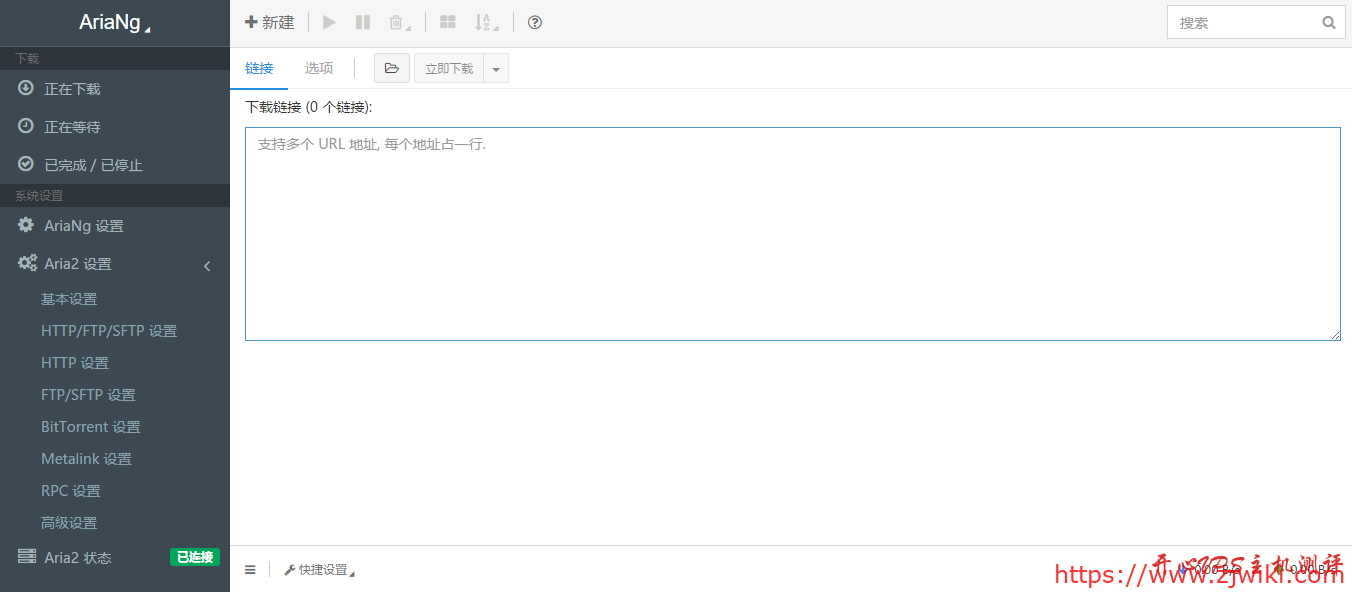Switch to the 选项 tab

319,68
